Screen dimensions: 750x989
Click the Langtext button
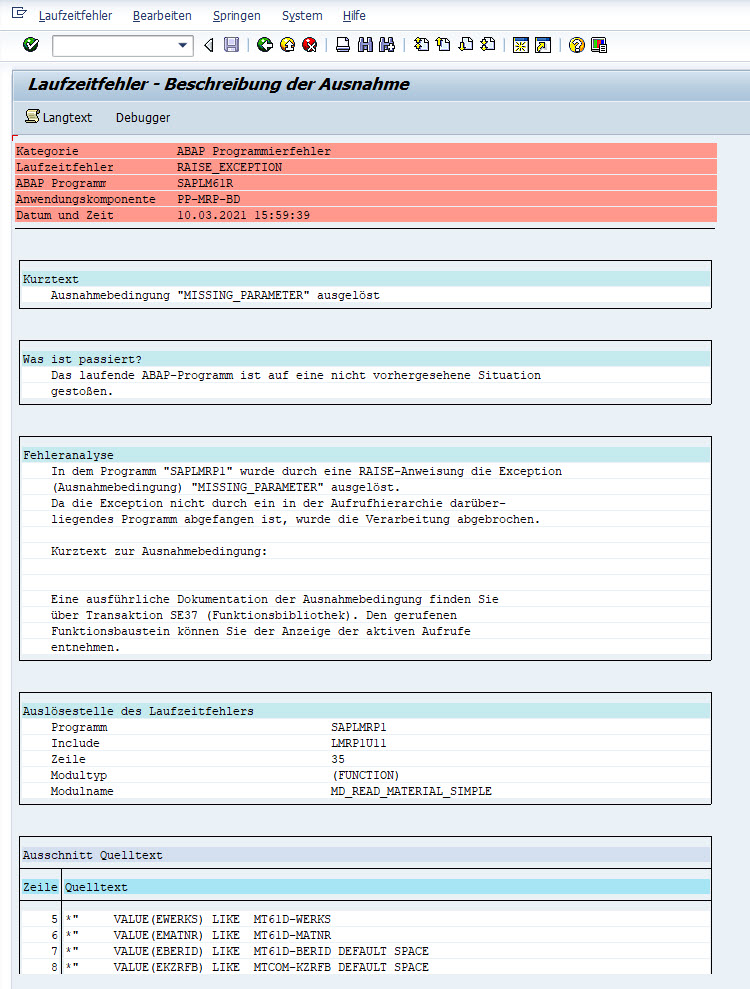point(58,117)
